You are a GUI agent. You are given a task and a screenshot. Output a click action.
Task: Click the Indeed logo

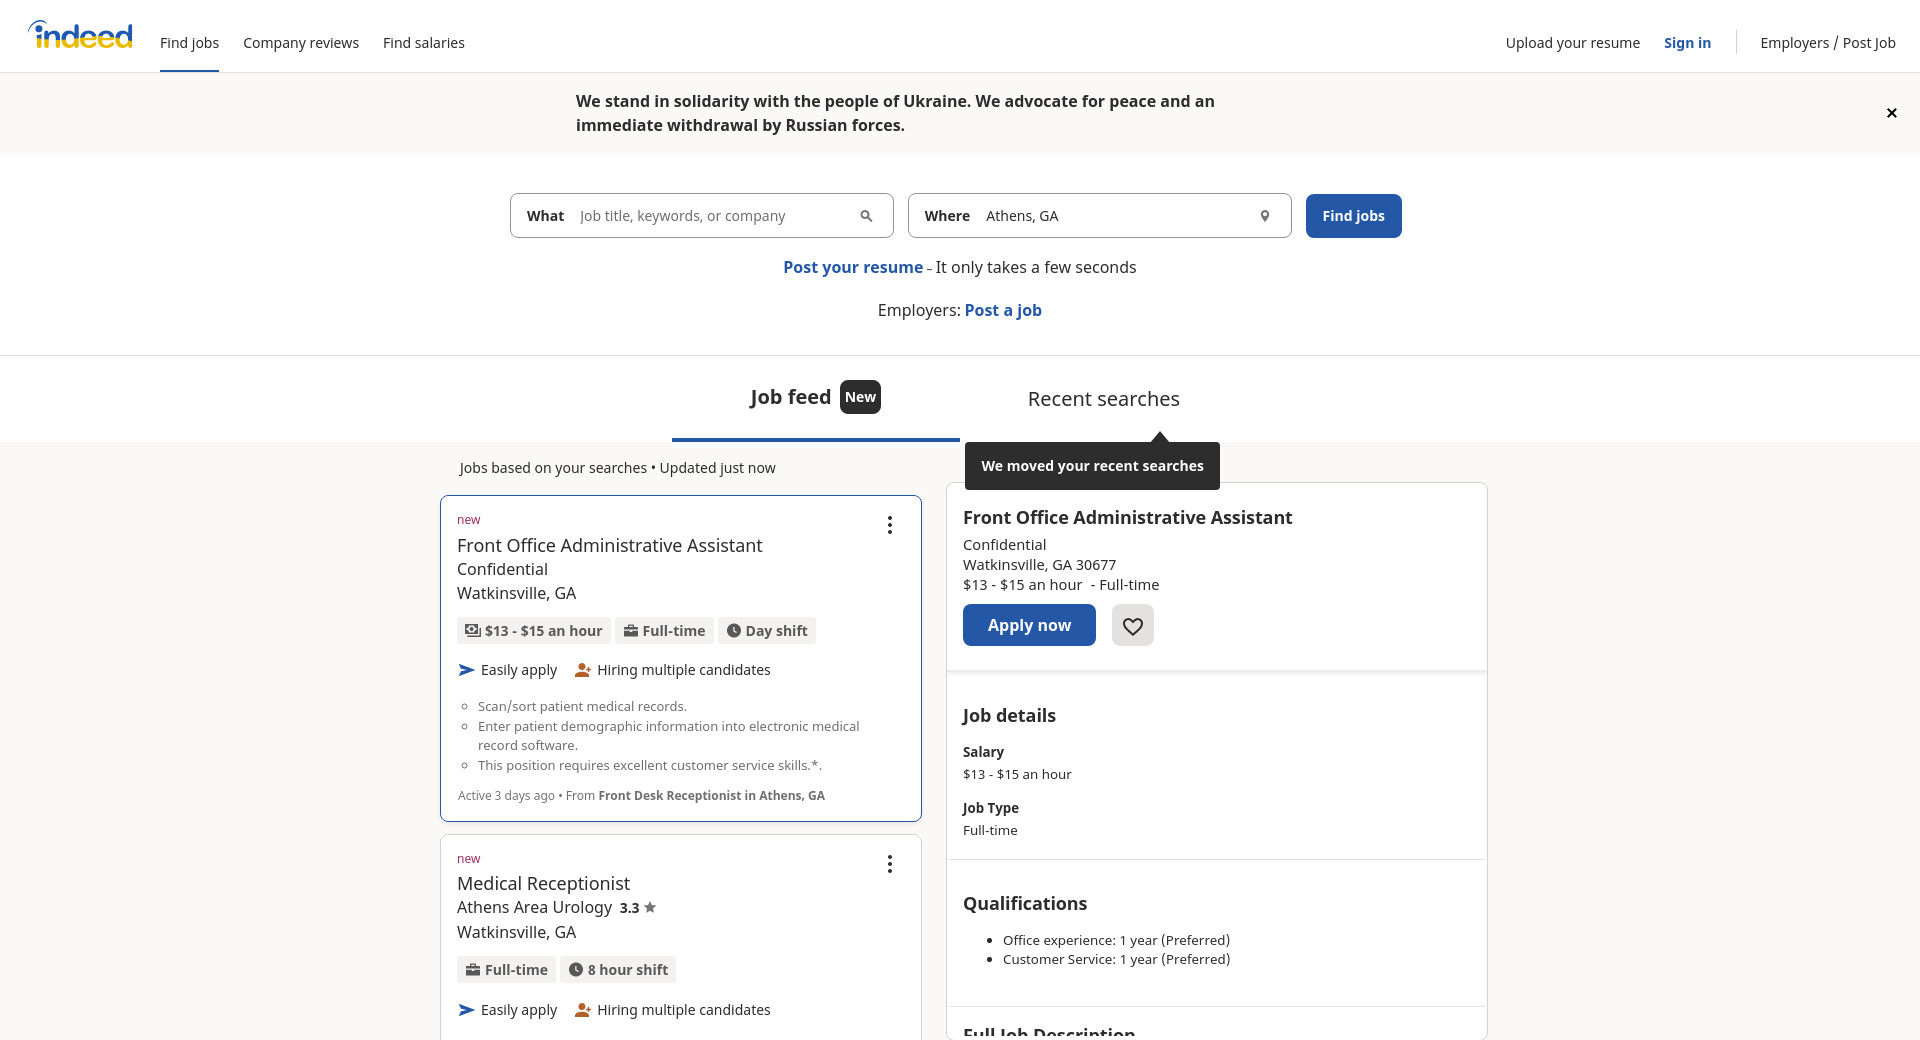click(x=81, y=36)
